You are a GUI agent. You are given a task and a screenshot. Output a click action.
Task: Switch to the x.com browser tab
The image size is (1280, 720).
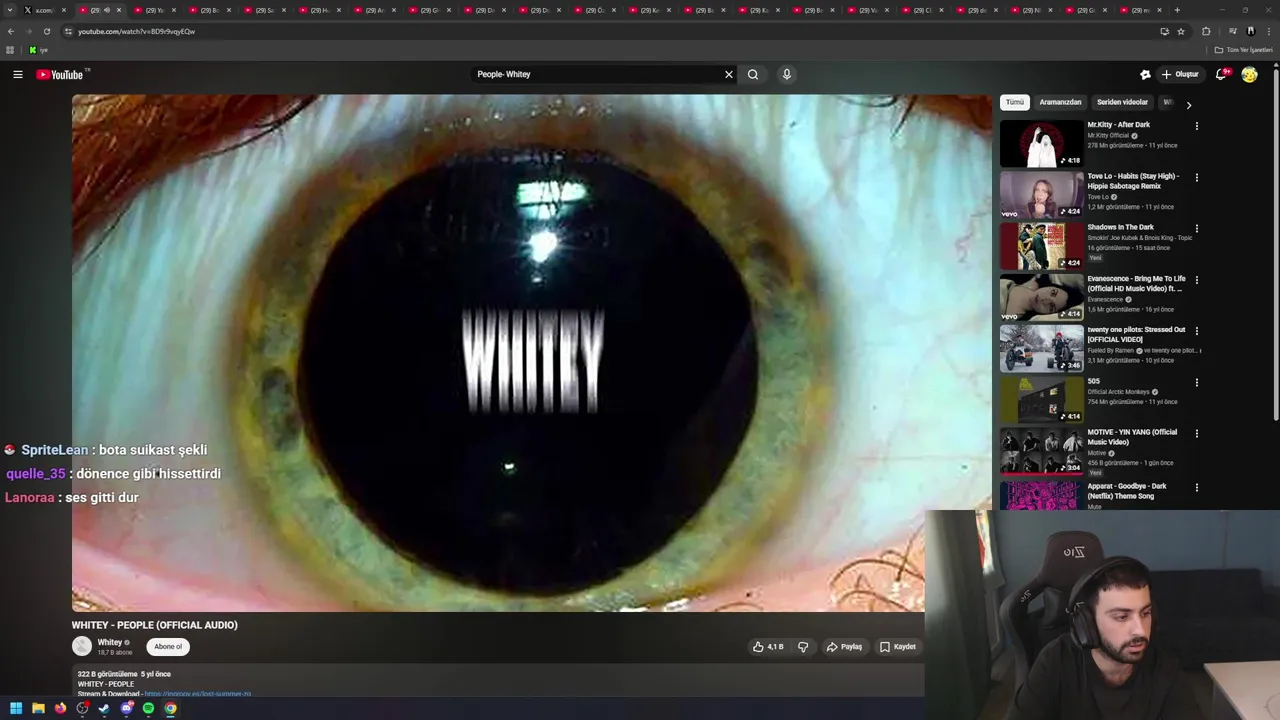(x=44, y=10)
